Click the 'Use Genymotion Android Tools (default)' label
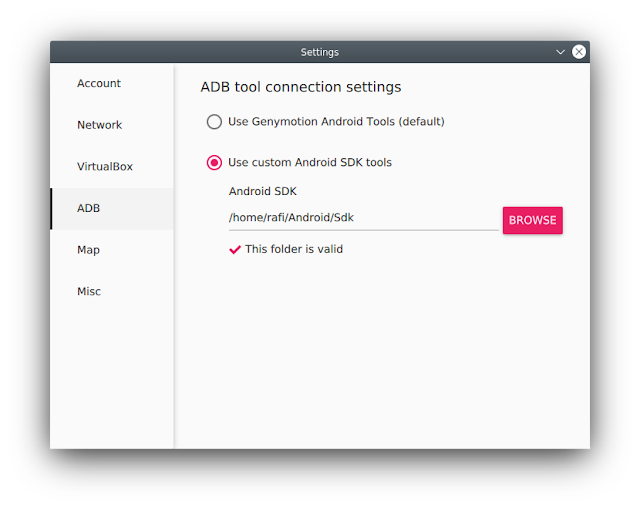 point(336,122)
